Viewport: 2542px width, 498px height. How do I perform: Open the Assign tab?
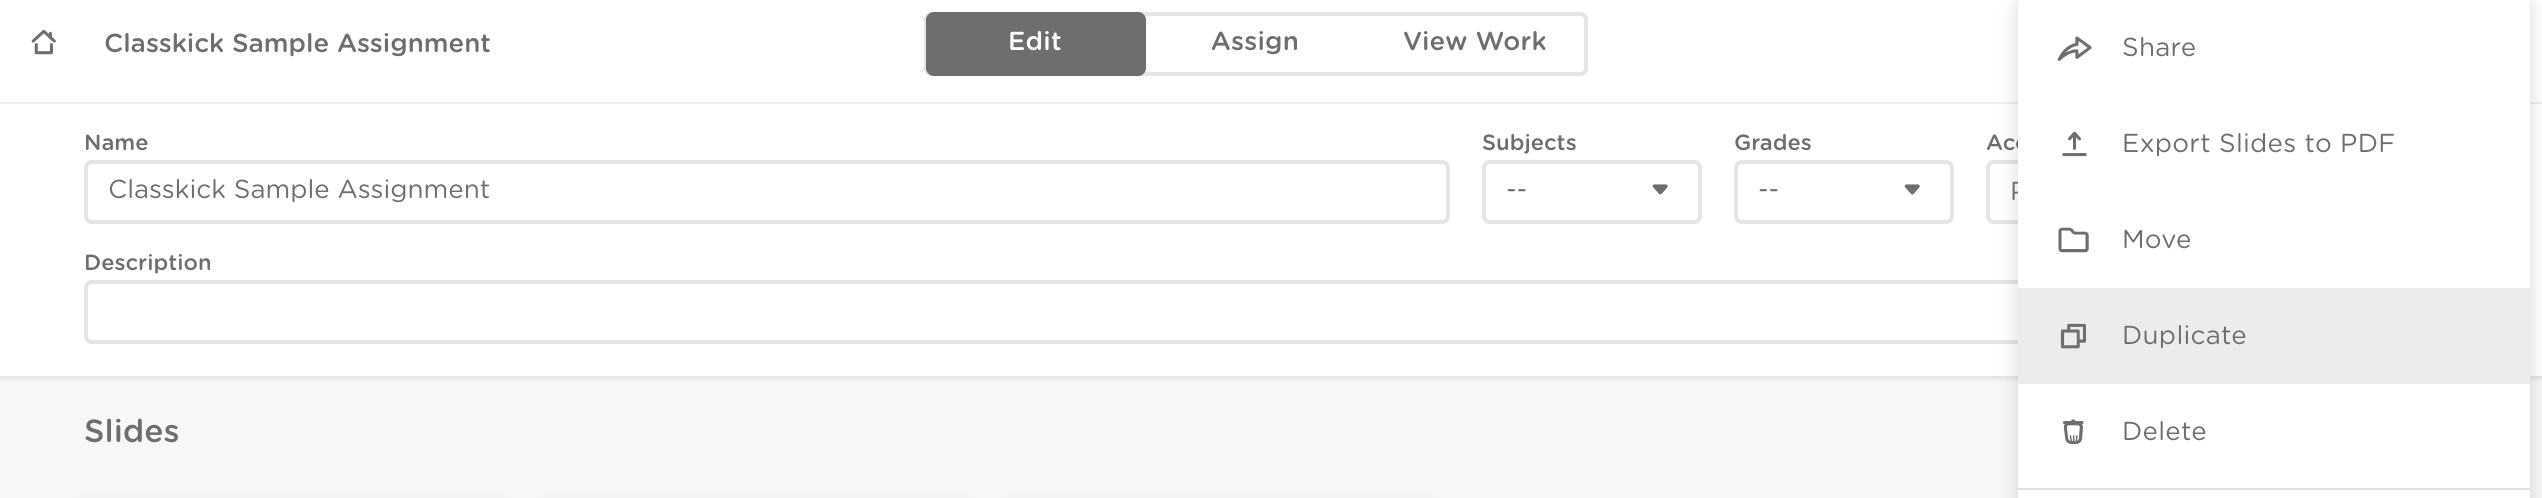tap(1254, 43)
